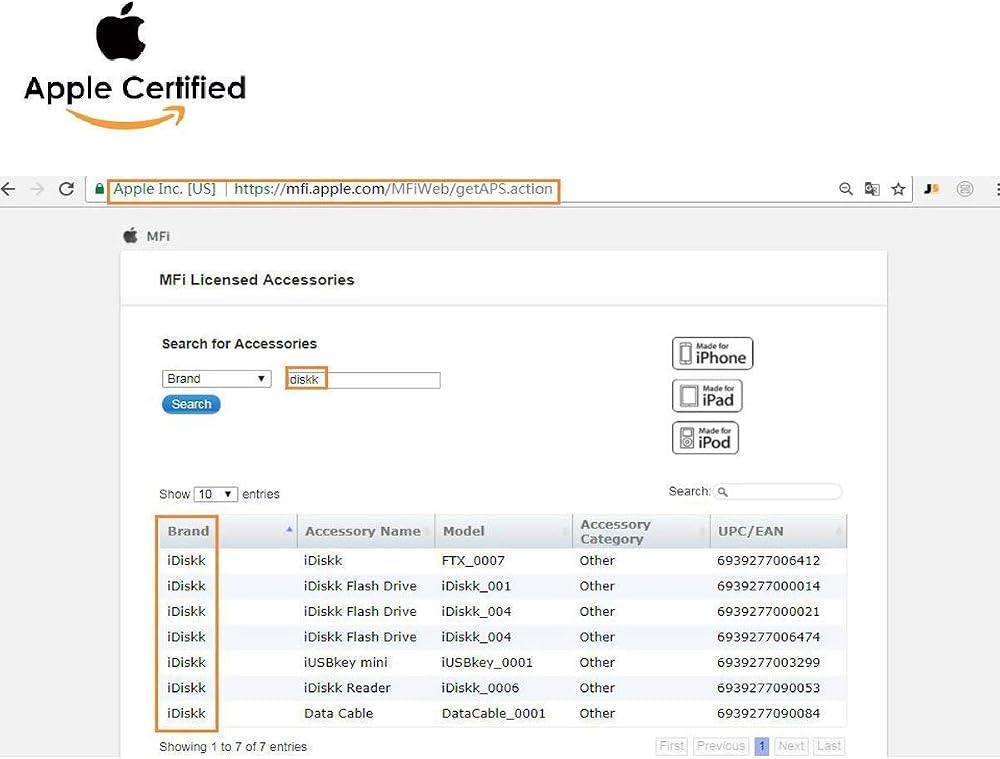This screenshot has width=1000, height=759.
Task: Click the Made for iPod badge
Action: pyautogui.click(x=705, y=438)
